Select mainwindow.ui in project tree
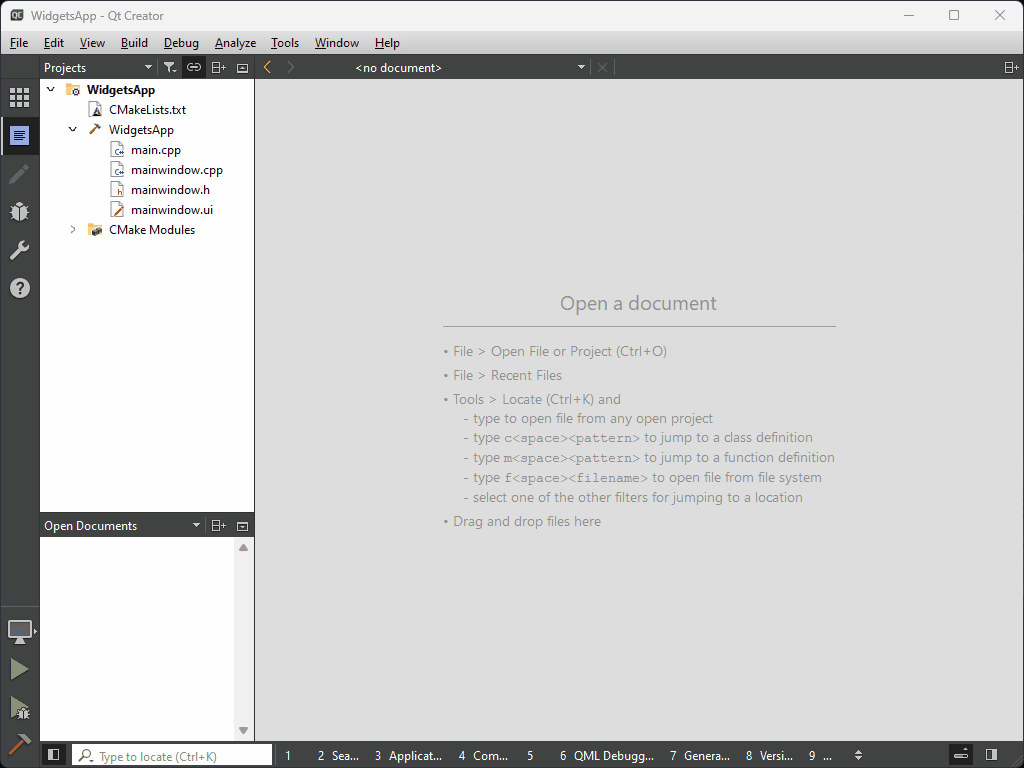 pos(171,210)
